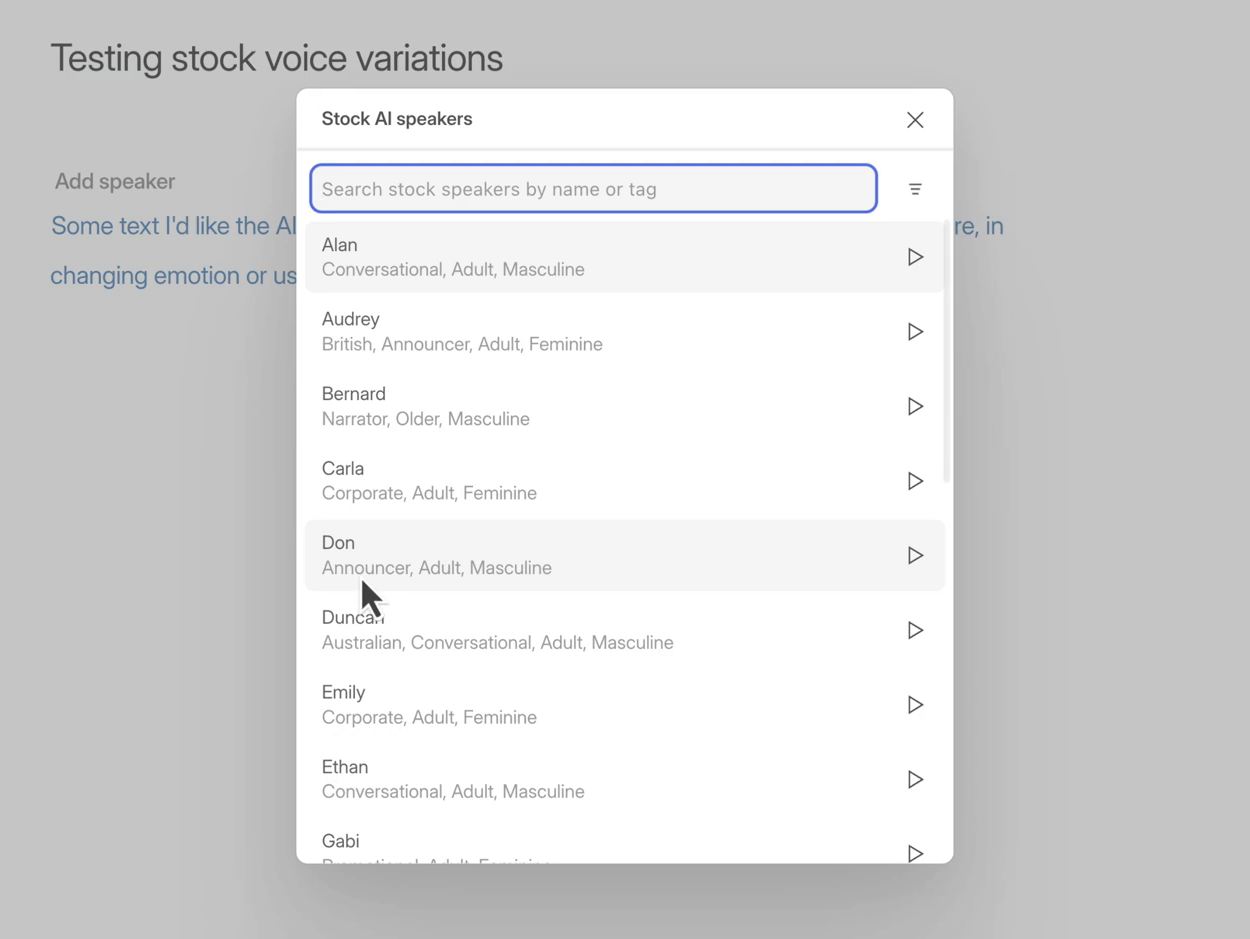
Task: Open the speaker filter options
Action: click(915, 189)
